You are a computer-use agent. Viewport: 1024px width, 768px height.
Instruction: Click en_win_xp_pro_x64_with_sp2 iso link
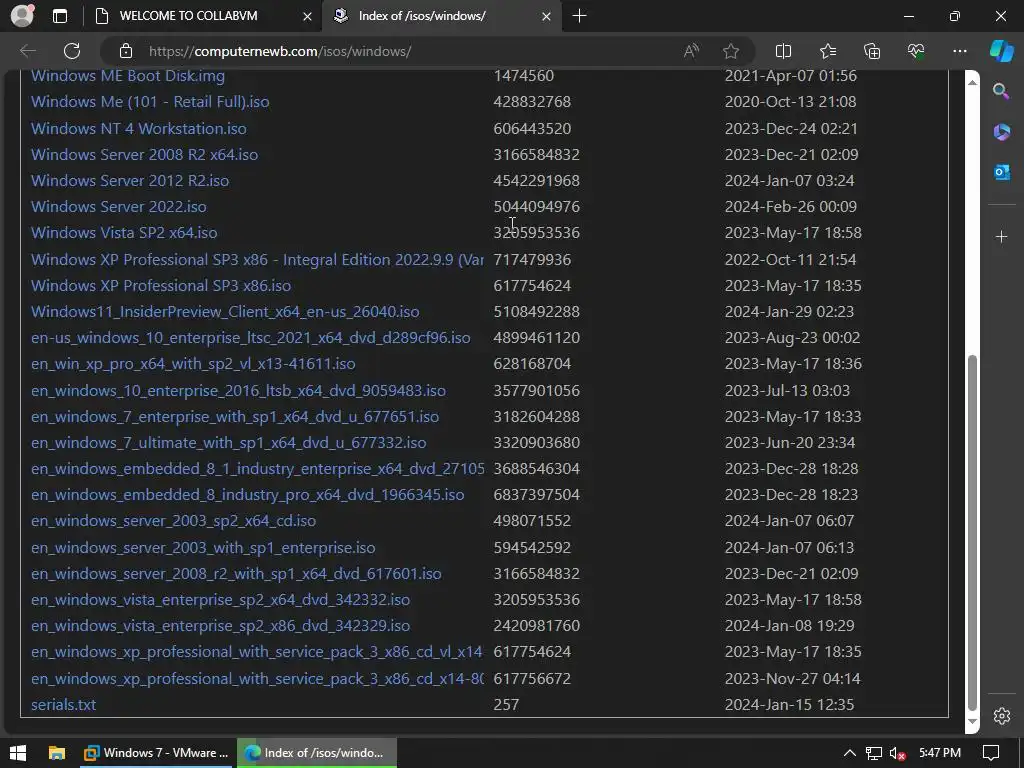click(193, 364)
